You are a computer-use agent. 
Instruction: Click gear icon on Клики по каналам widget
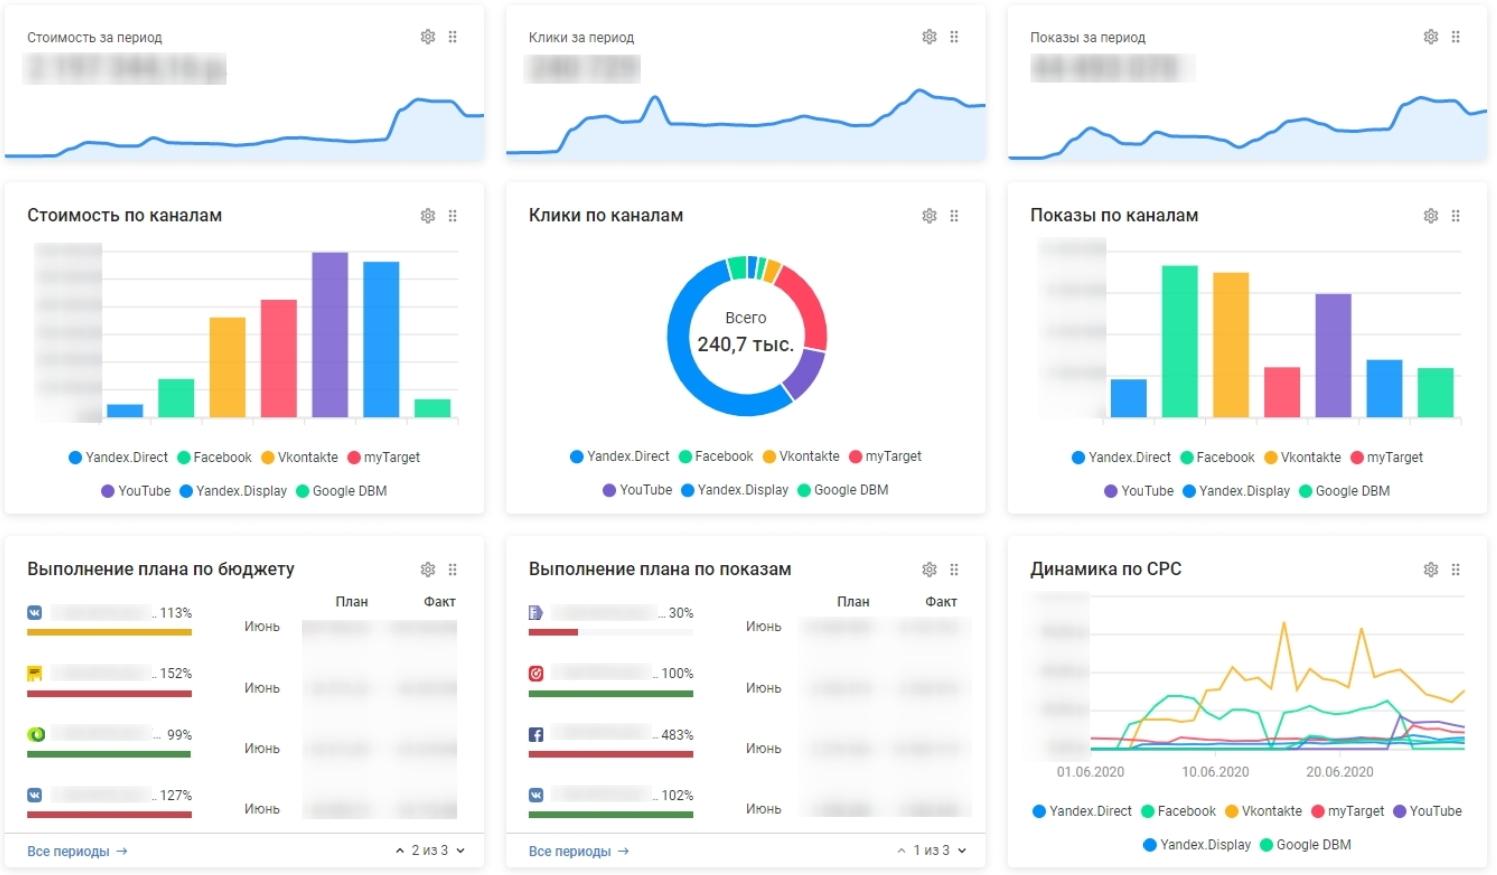tap(929, 215)
